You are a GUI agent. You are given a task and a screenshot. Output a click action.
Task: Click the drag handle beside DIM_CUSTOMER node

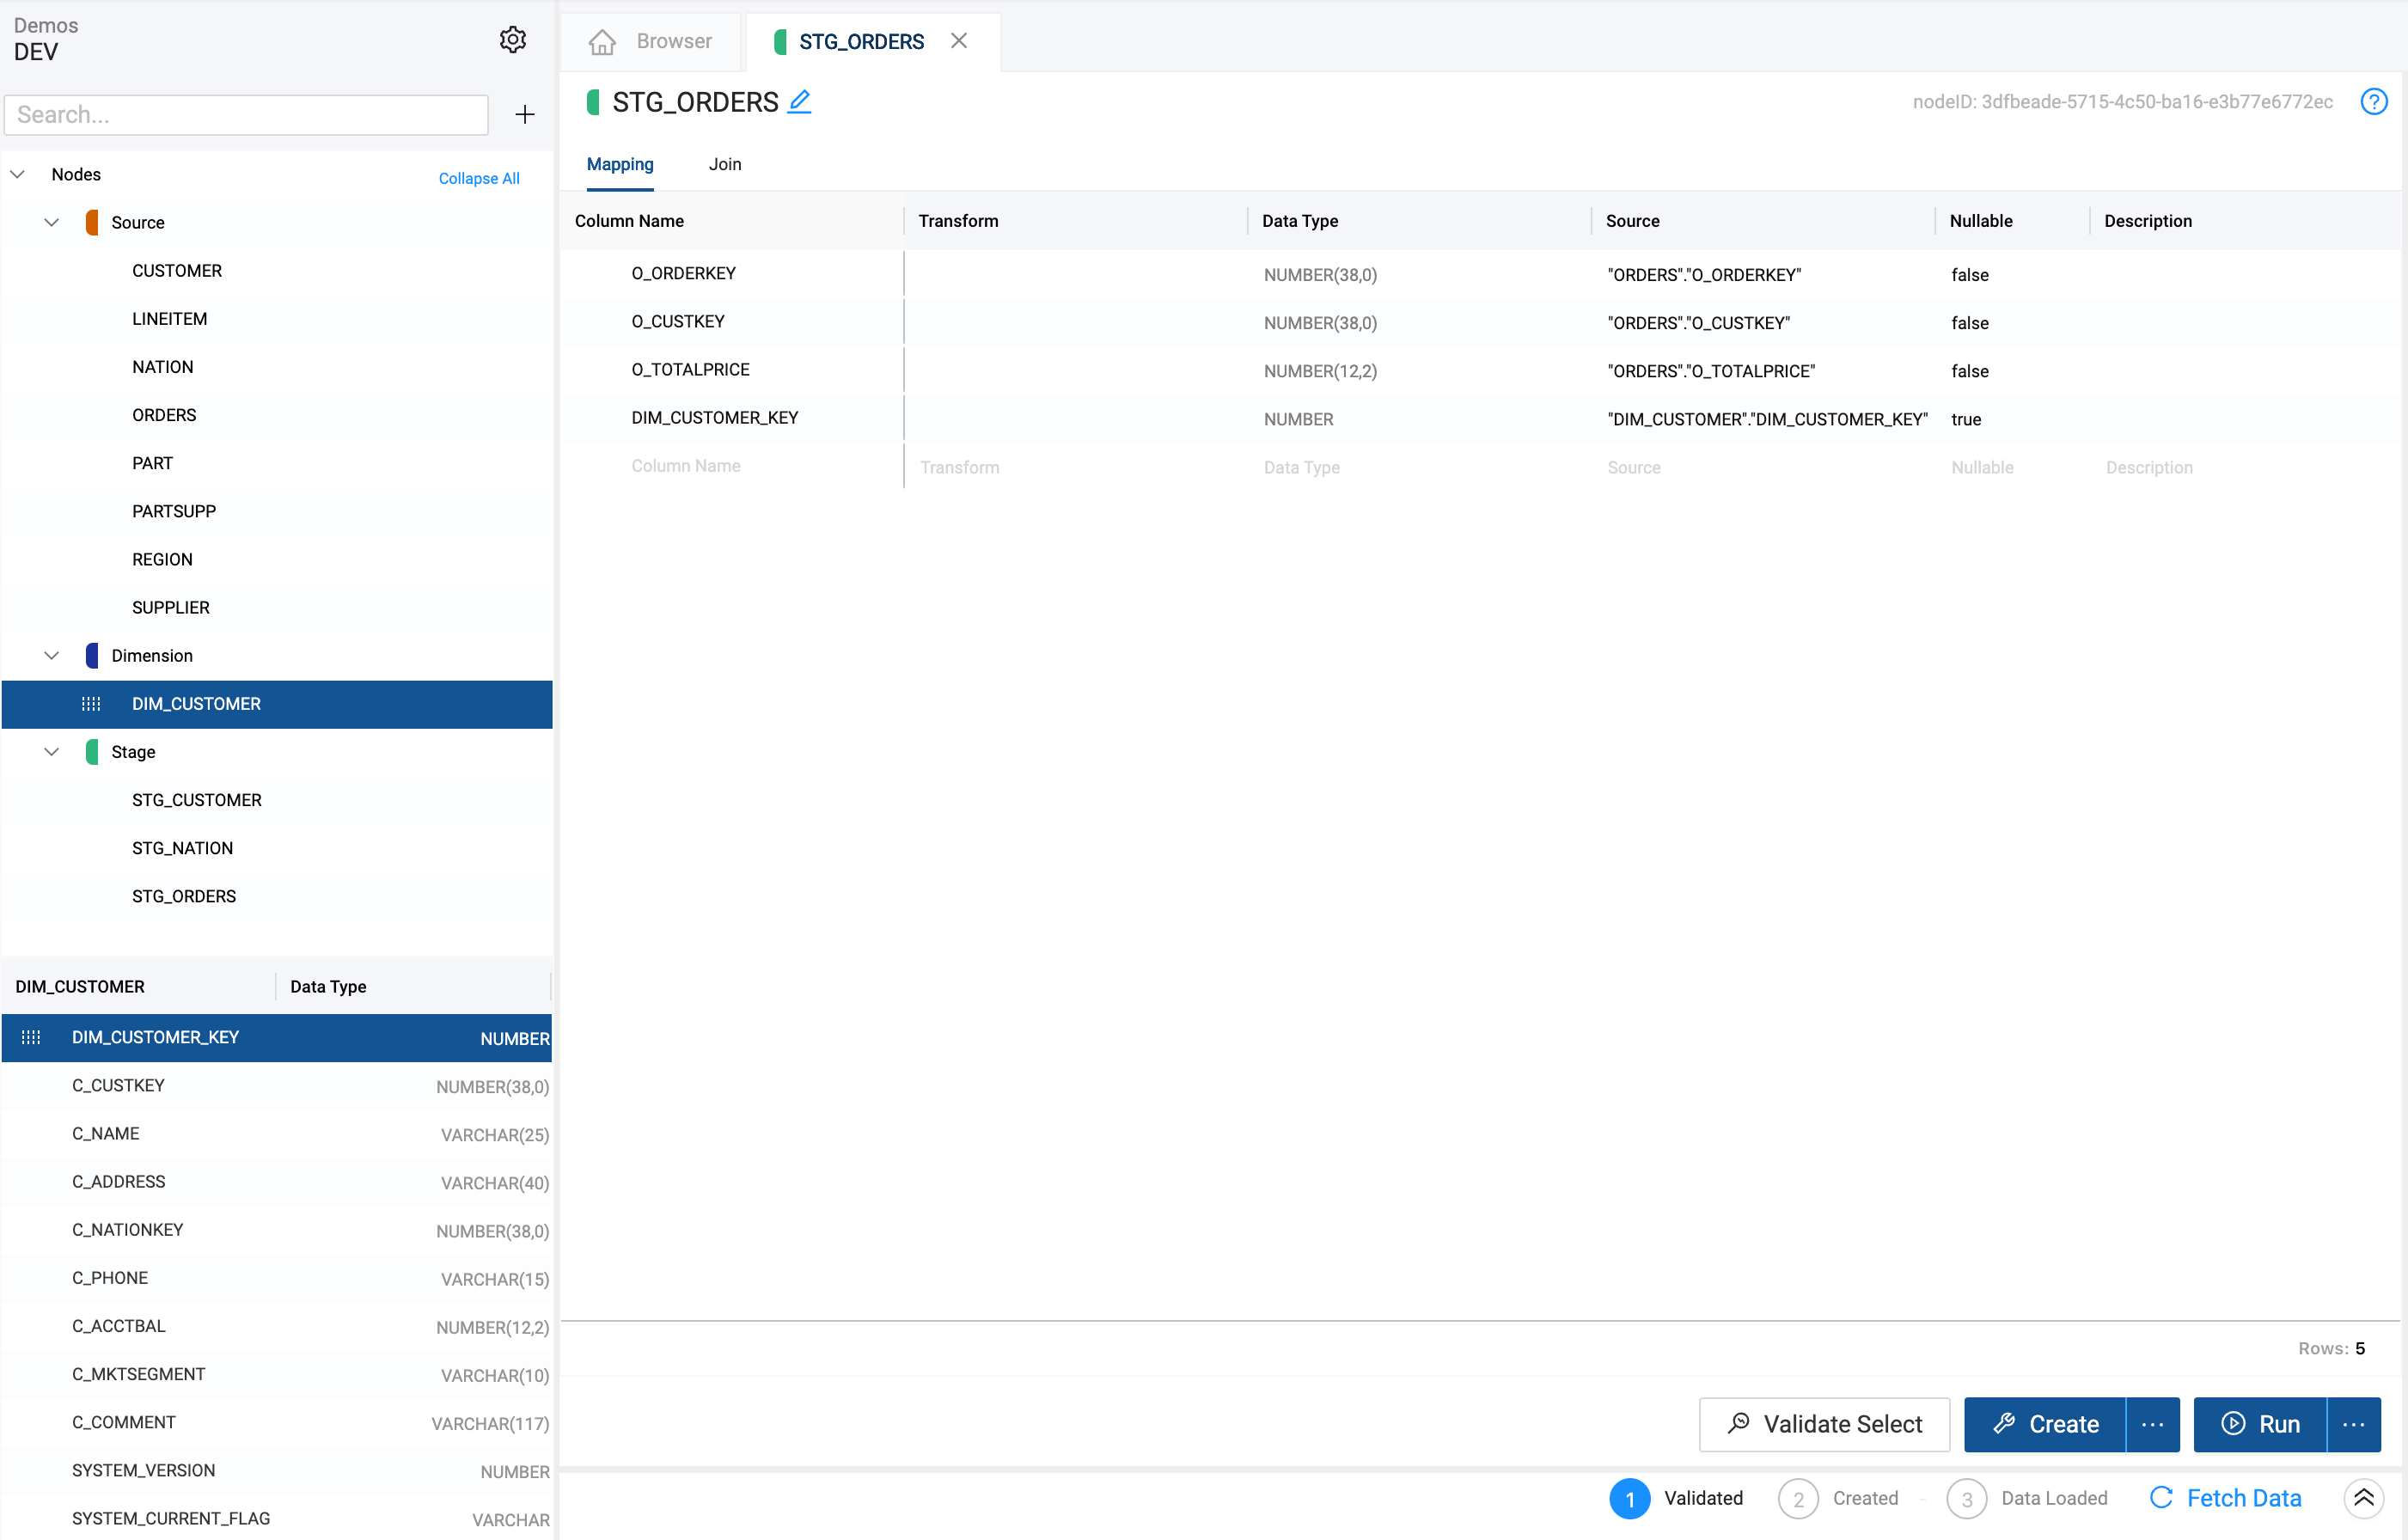coord(91,704)
